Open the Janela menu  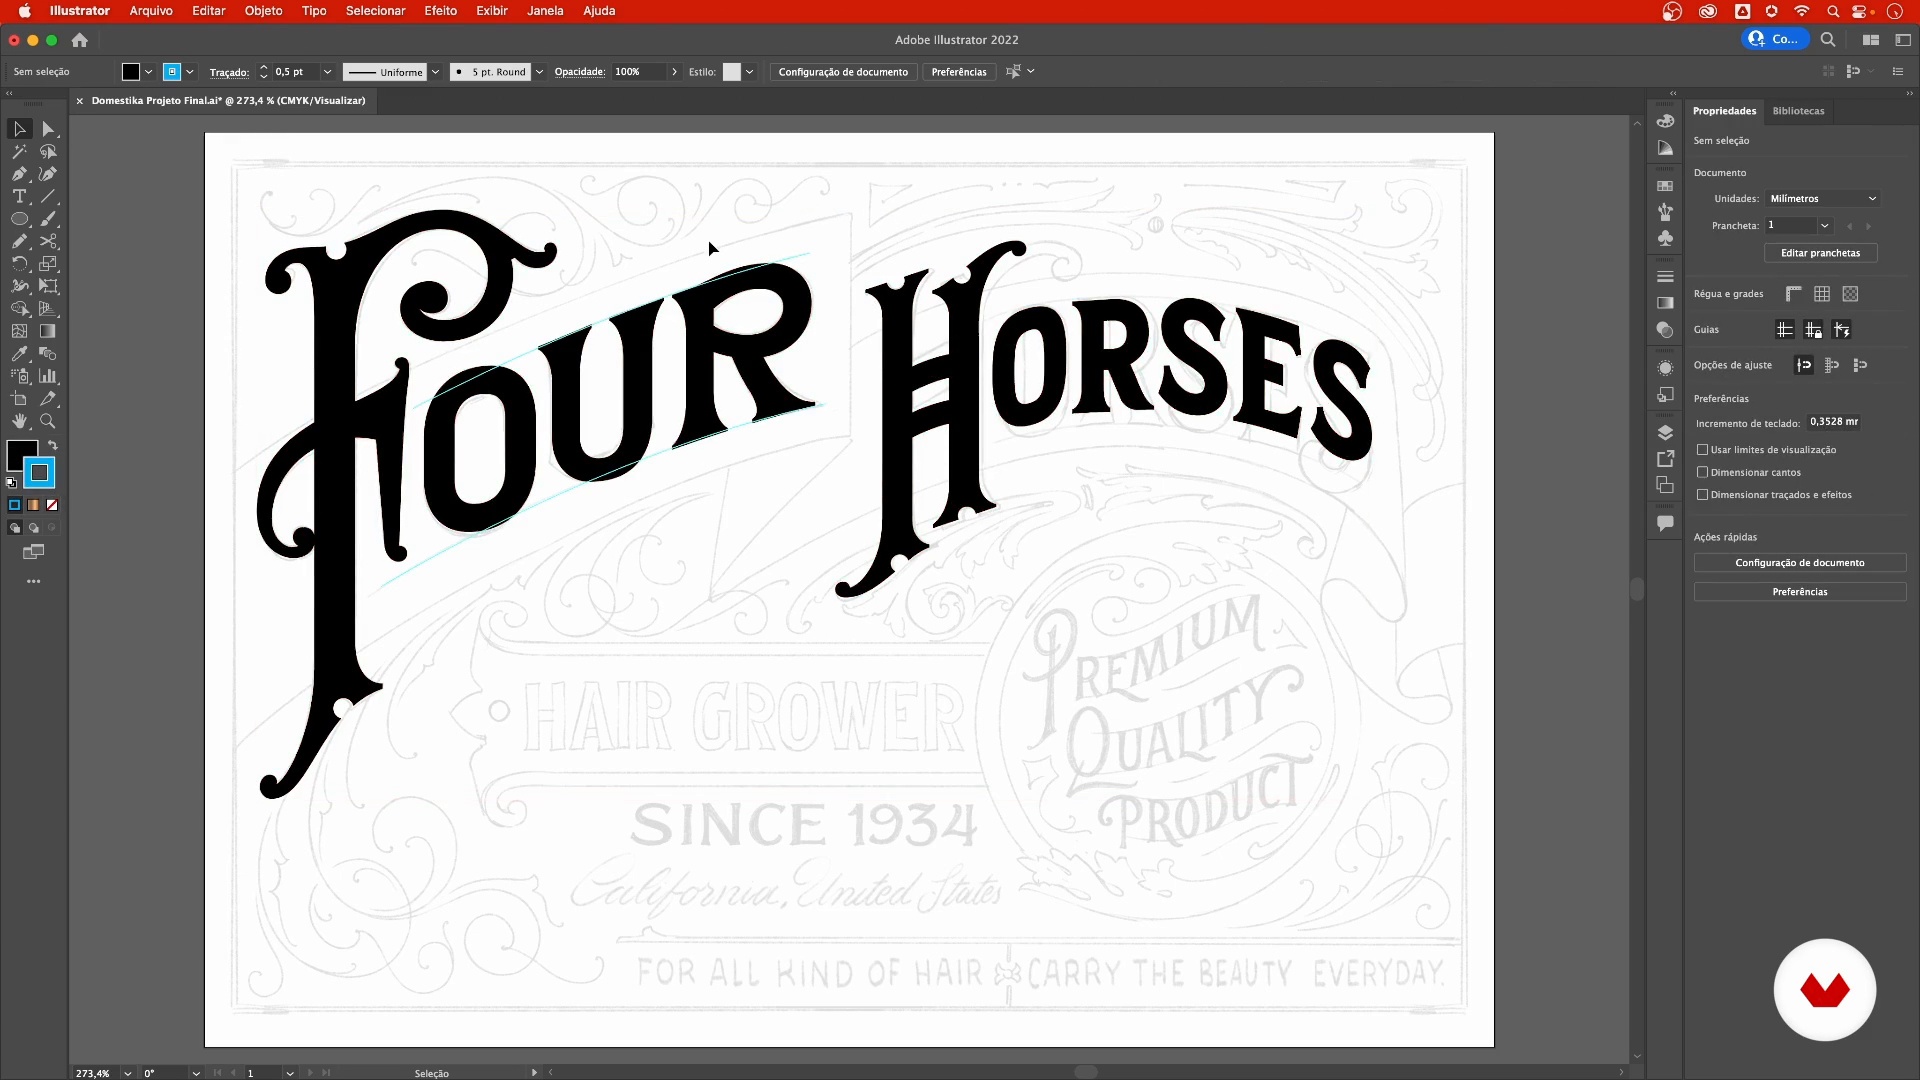pos(545,11)
